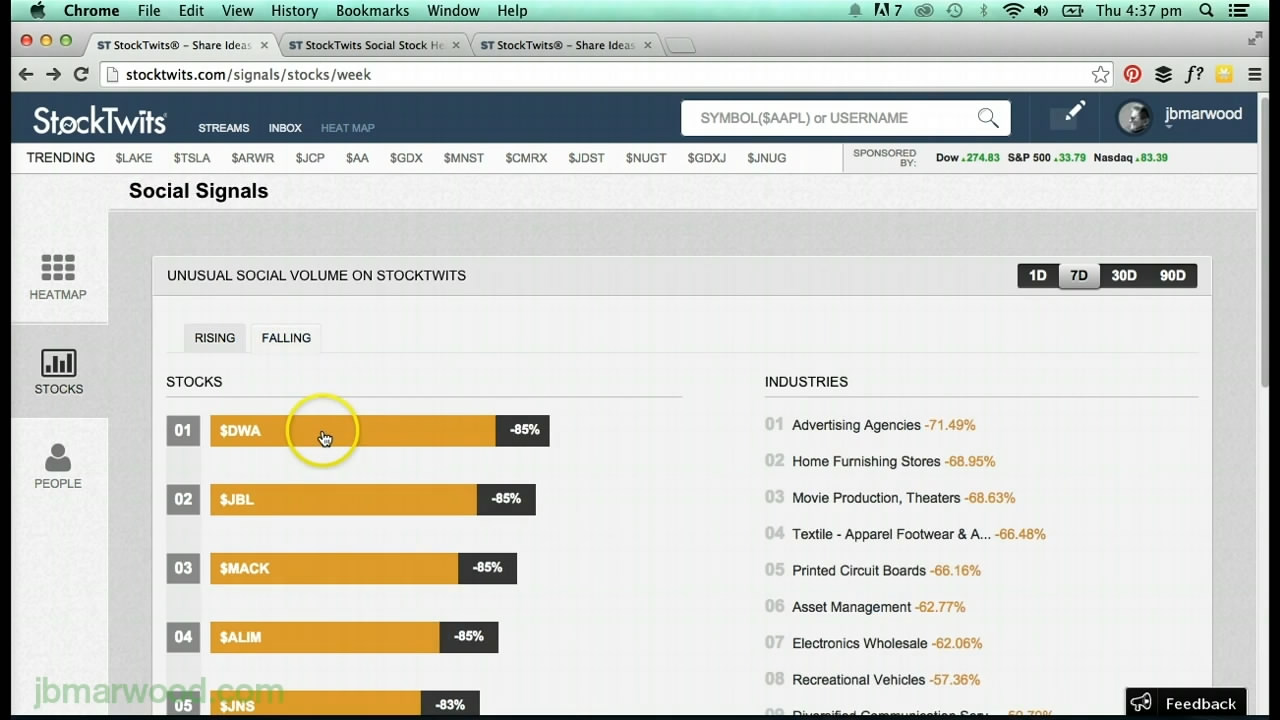
Task: Switch to the RISING tab
Action: (215, 338)
